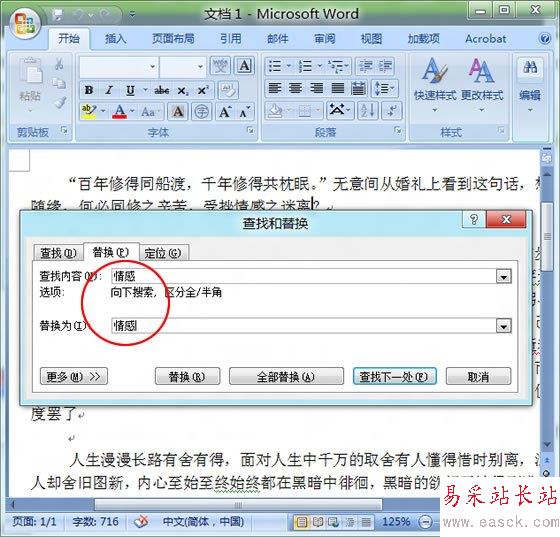
Task: Click the clear formatting eraser icon
Action: [228, 90]
